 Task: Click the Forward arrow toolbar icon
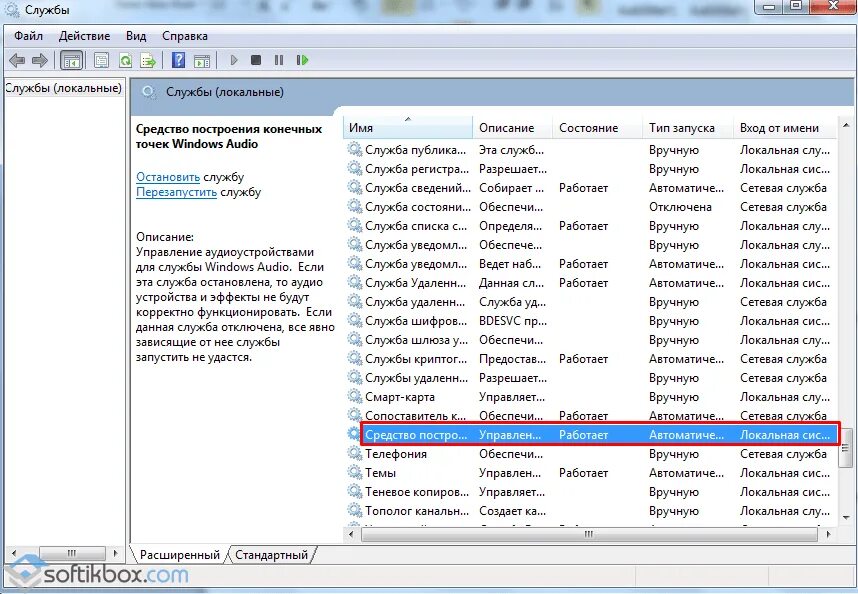[39, 60]
